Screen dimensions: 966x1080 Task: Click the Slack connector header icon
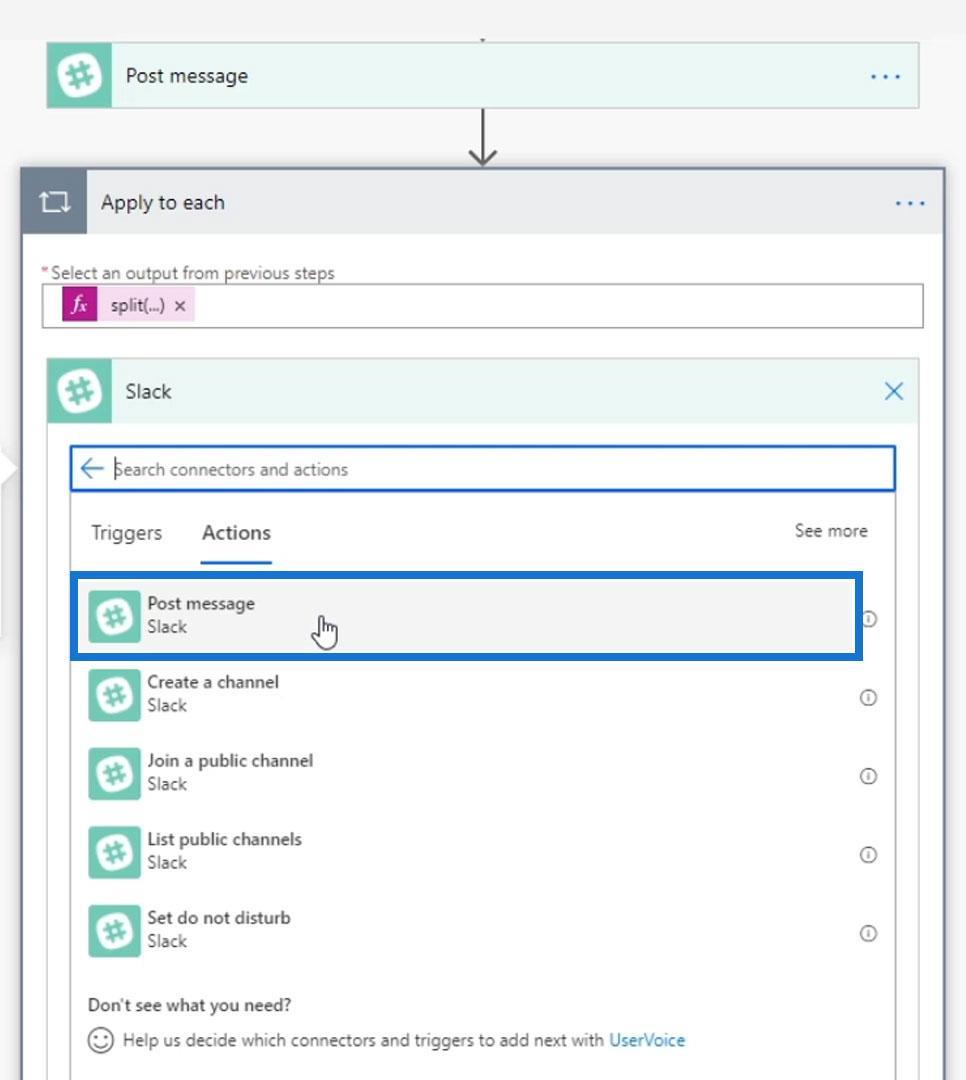pyautogui.click(x=79, y=391)
